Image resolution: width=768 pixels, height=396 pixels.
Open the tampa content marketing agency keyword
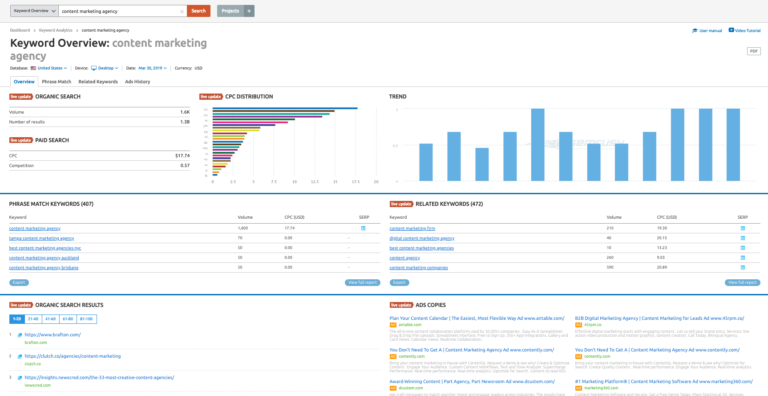tap(42, 238)
